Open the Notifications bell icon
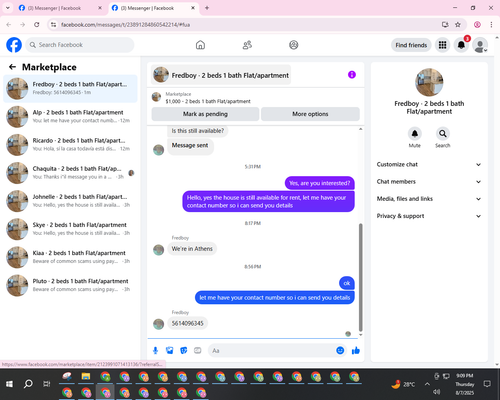The width and height of the screenshot is (500, 400). tap(461, 45)
